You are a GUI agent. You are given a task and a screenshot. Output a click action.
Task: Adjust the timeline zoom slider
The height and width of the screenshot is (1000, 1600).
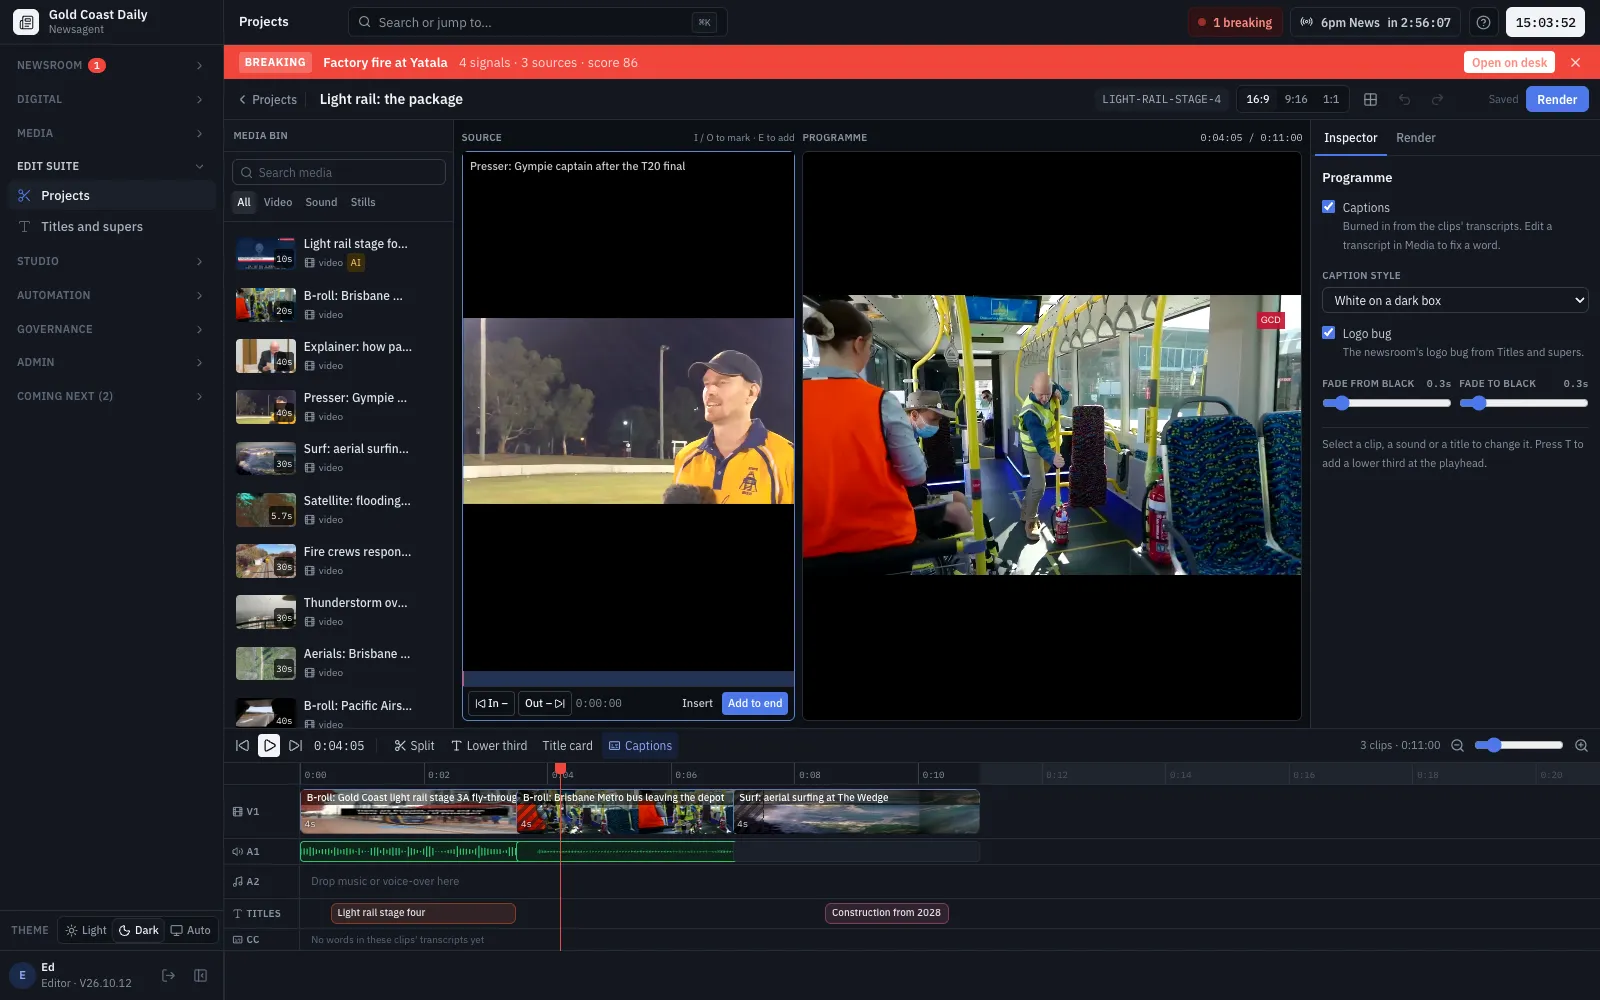click(1518, 745)
